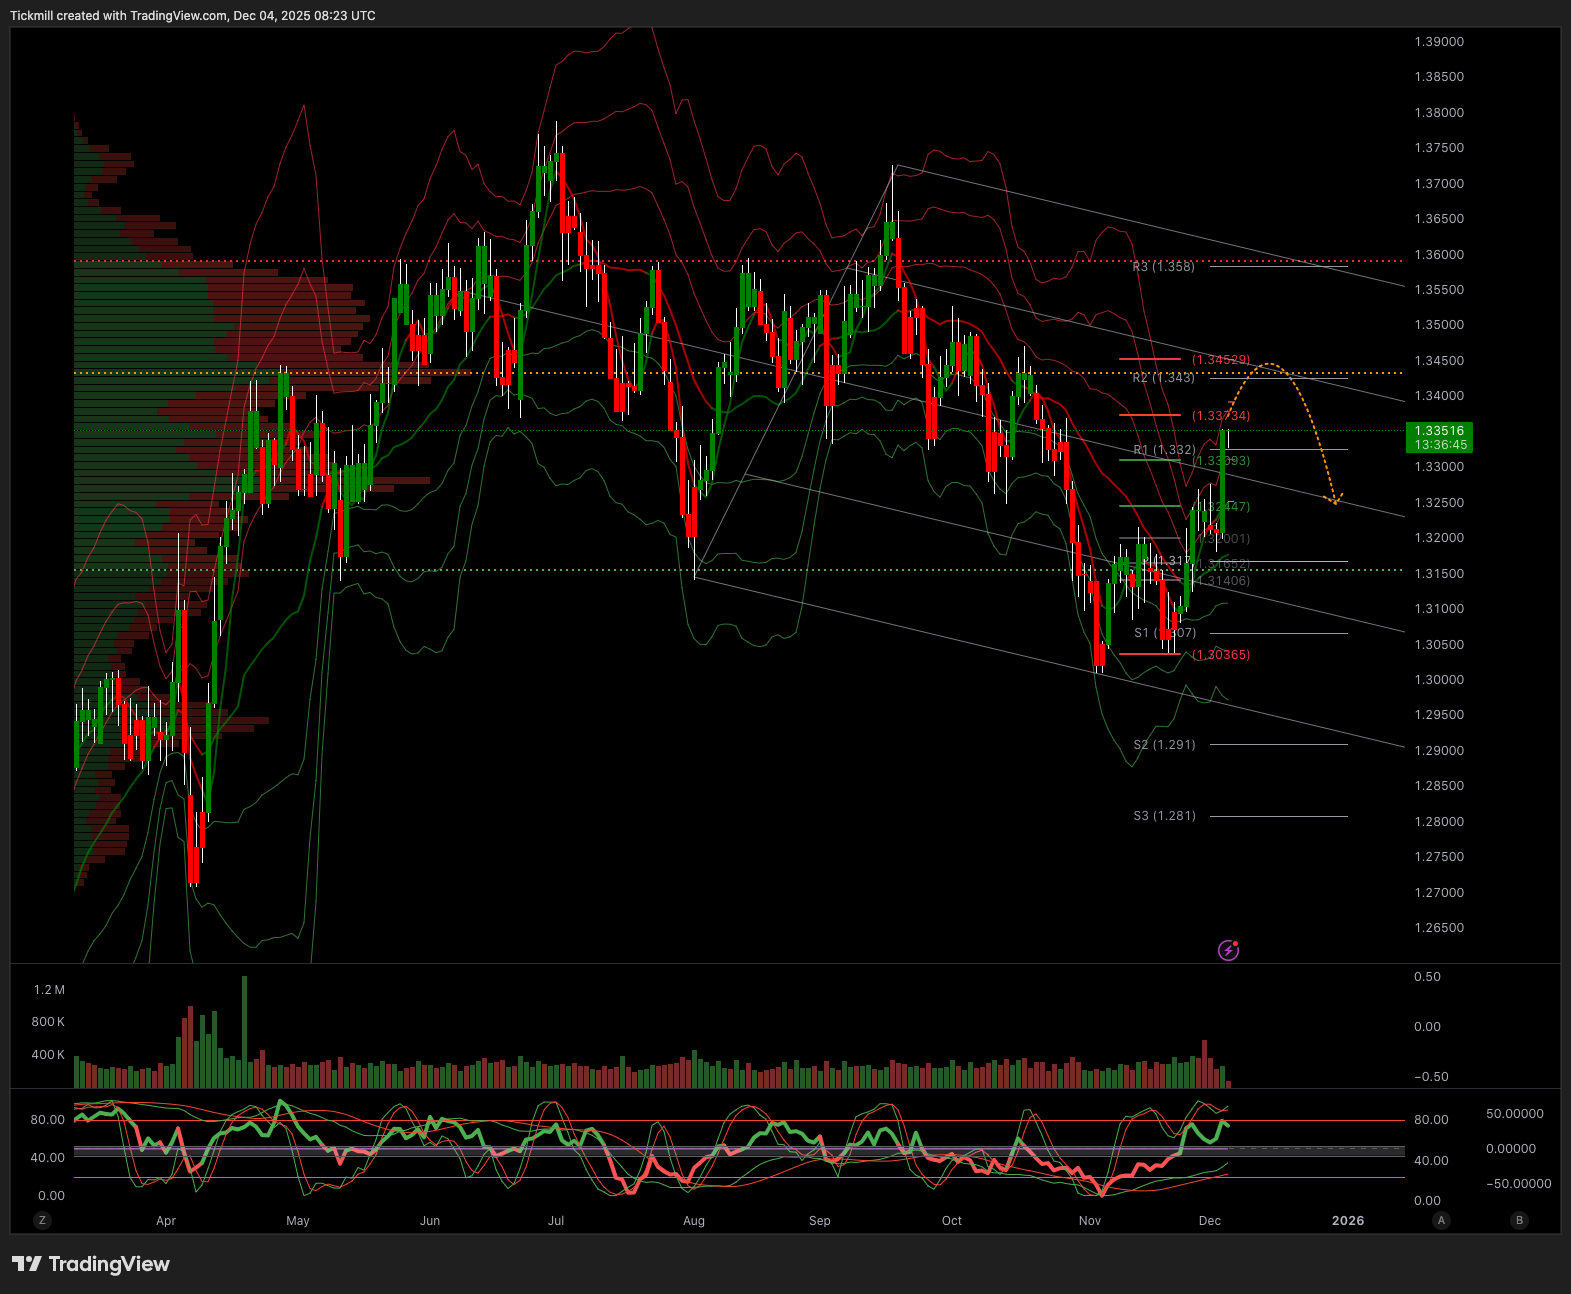Click the red 1.30365 level label
Image resolution: width=1571 pixels, height=1294 pixels.
tap(1220, 655)
